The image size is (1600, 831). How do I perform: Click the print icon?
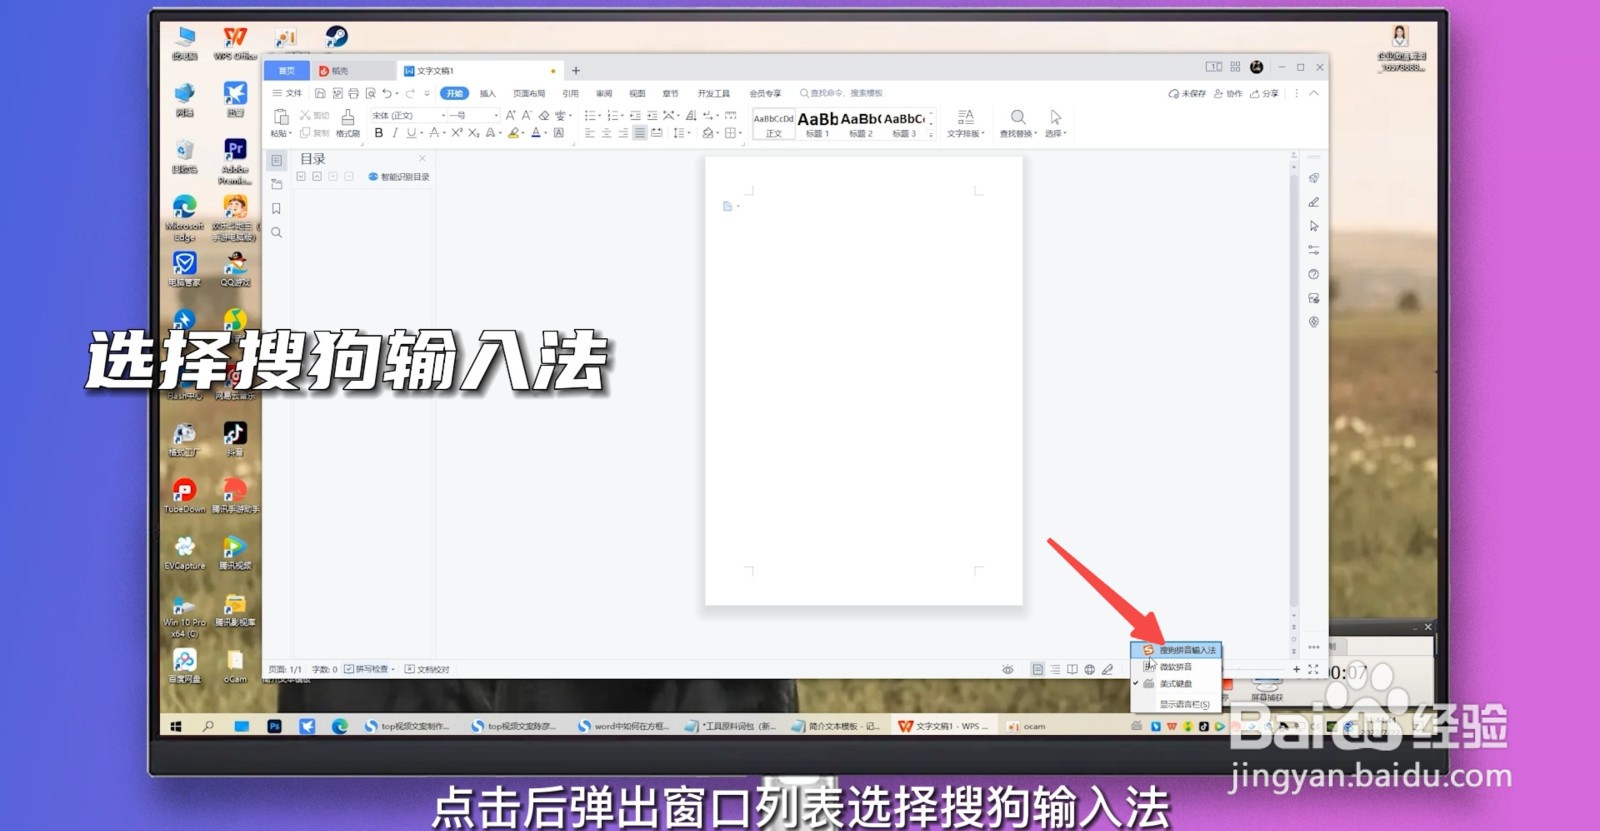pyautogui.click(x=353, y=93)
